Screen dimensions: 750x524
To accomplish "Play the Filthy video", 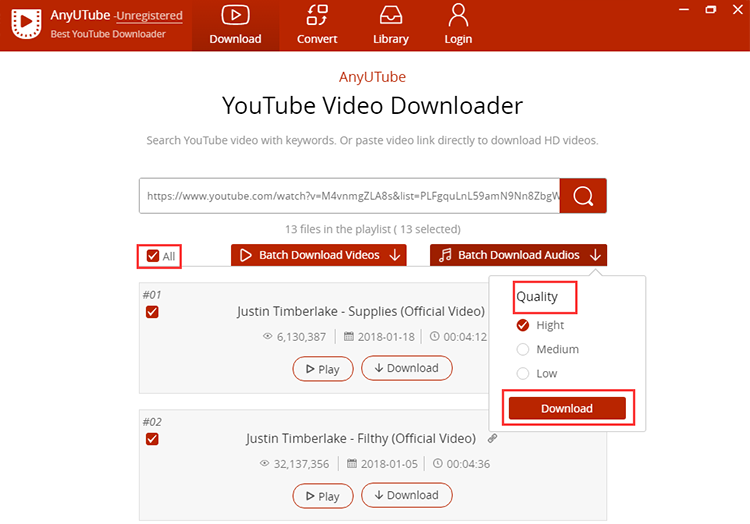I will pyautogui.click(x=323, y=496).
